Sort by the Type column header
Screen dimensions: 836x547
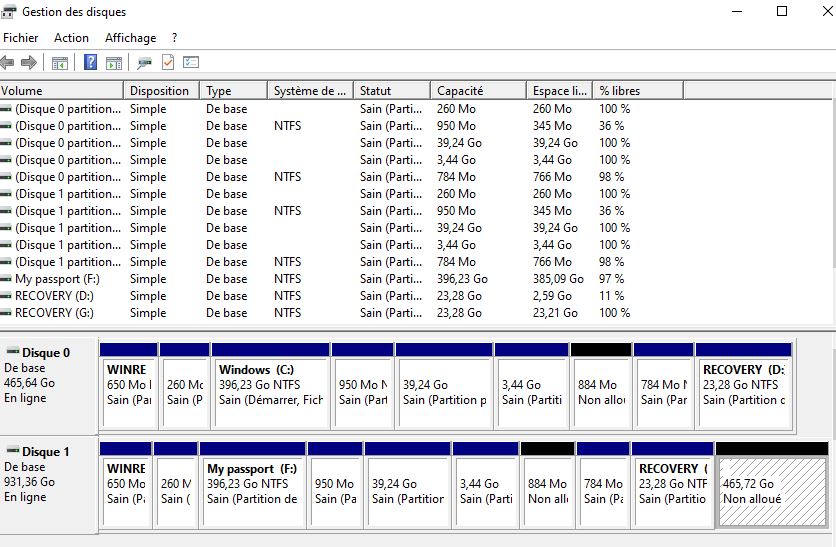pyautogui.click(x=234, y=91)
